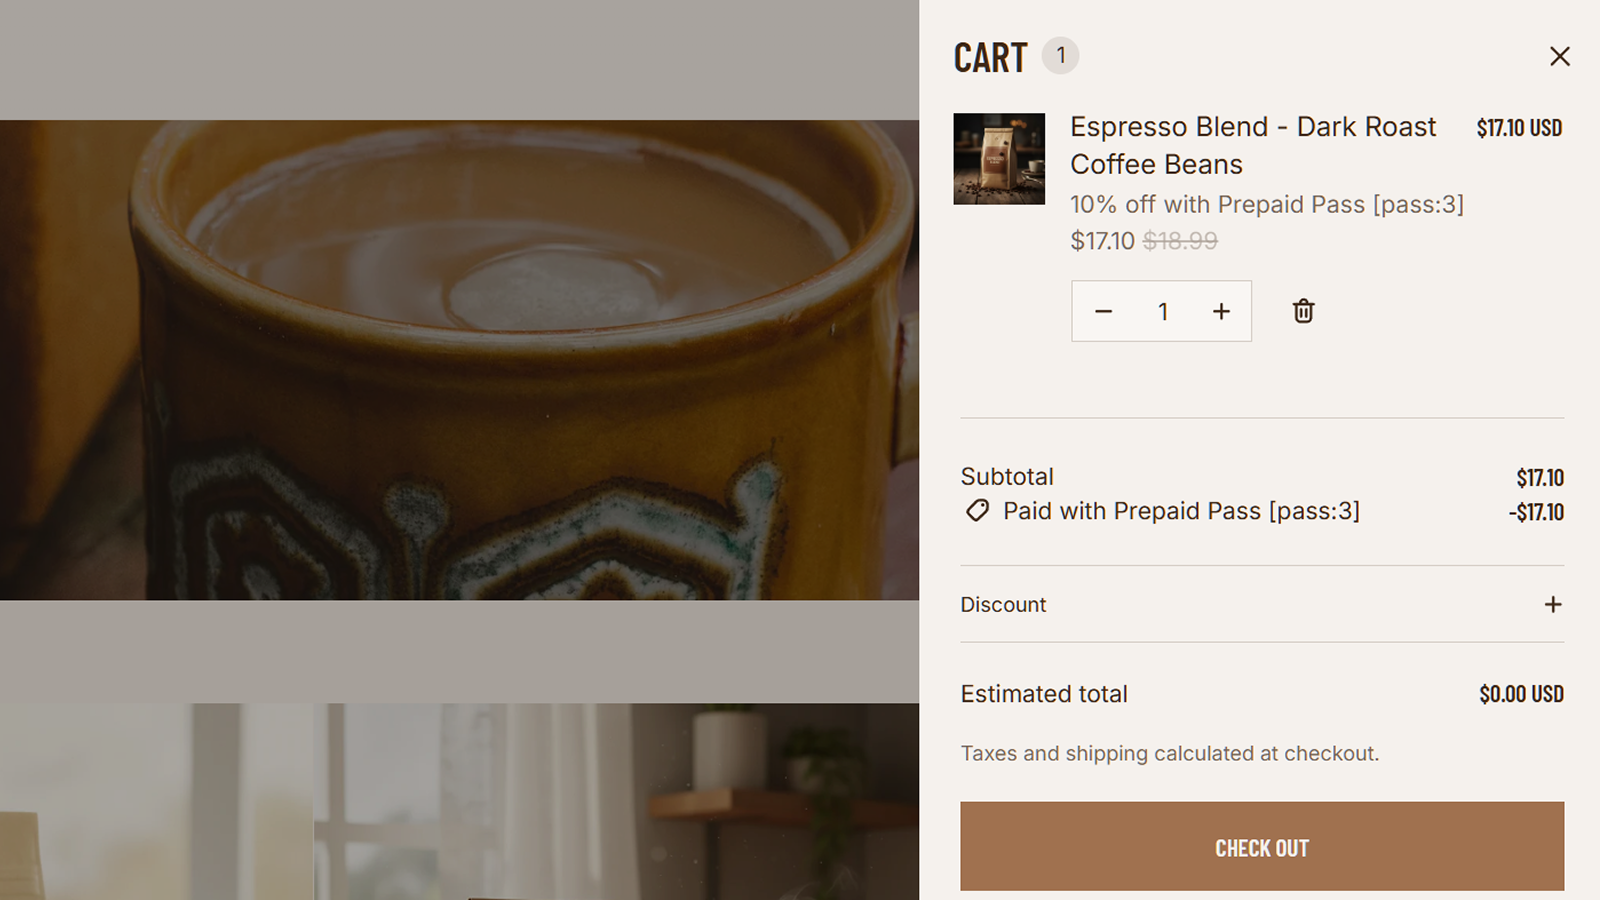Expand the Discount section plus icon

coord(1552,604)
